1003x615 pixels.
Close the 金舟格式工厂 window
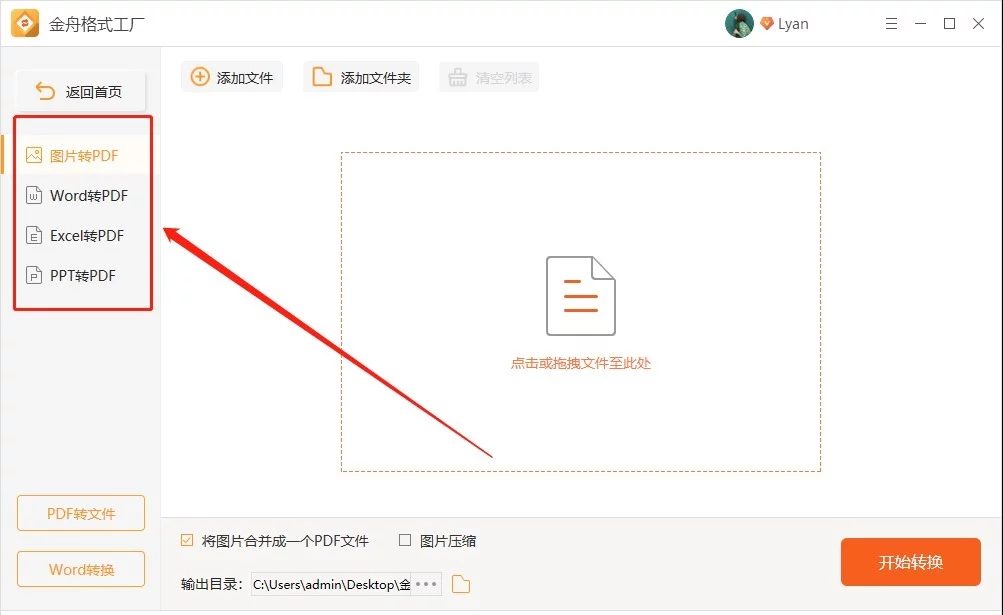(978, 24)
